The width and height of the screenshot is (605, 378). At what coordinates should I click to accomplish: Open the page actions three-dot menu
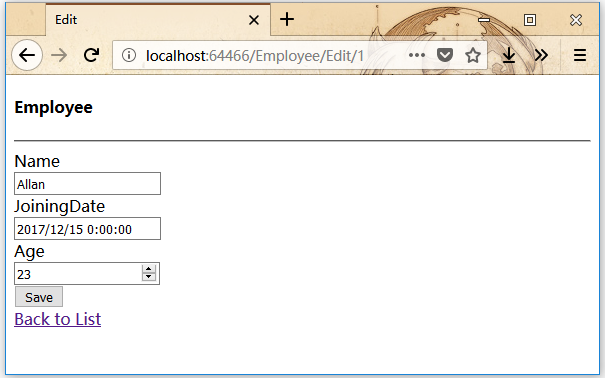pyautogui.click(x=417, y=55)
